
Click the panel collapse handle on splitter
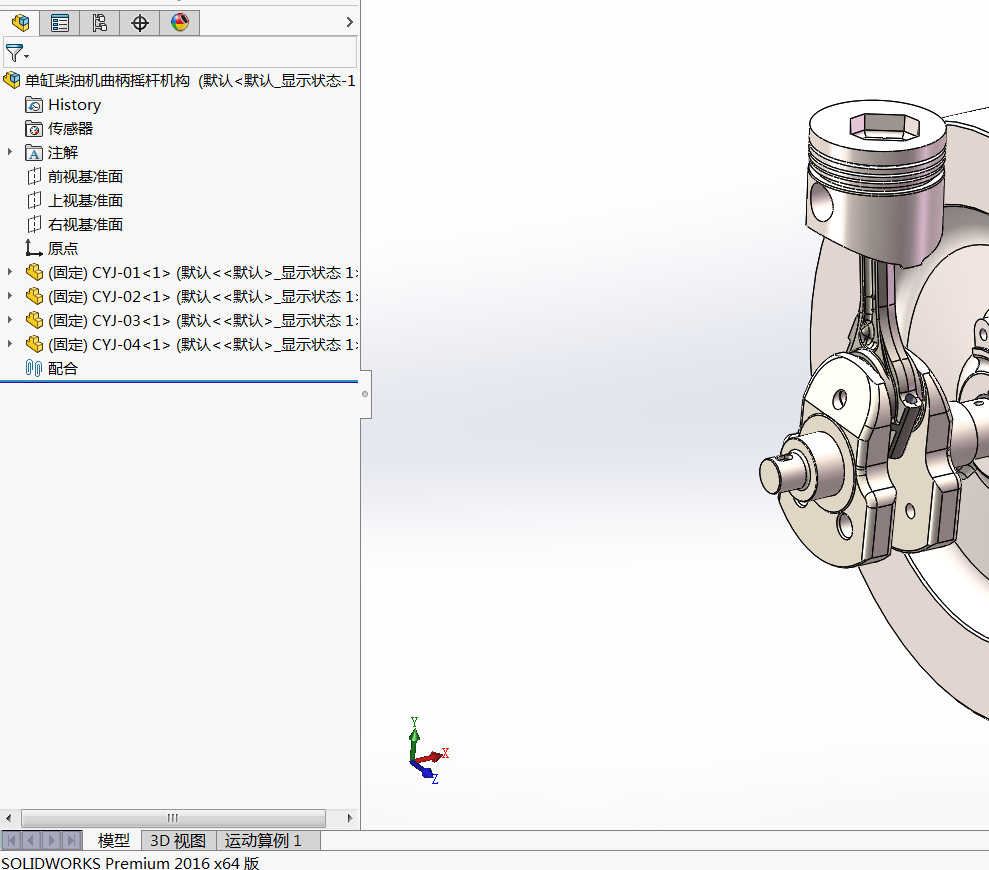point(365,394)
